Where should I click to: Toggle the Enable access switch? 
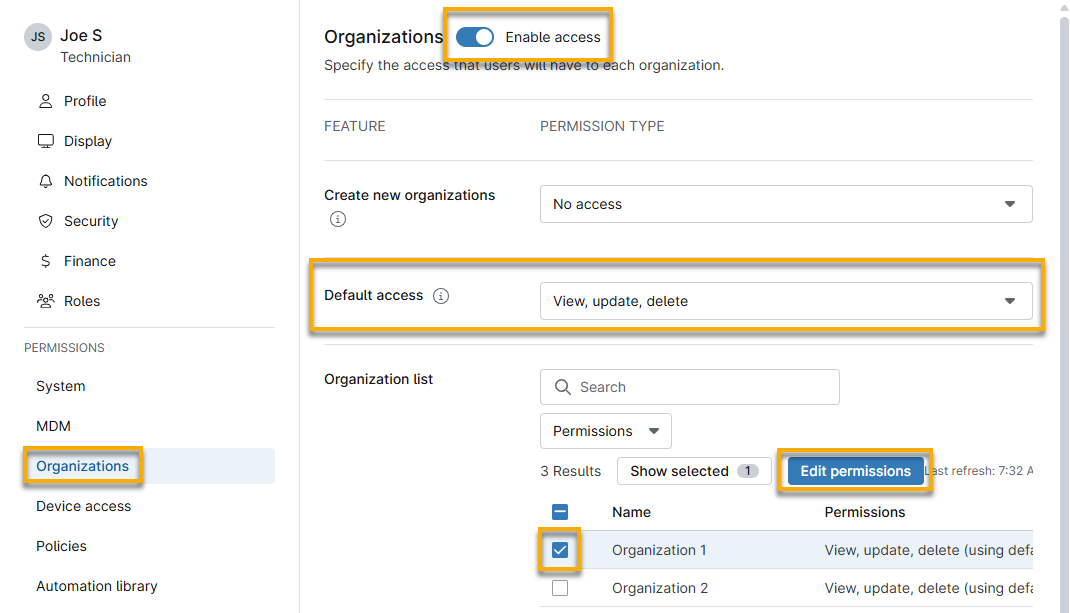point(475,37)
